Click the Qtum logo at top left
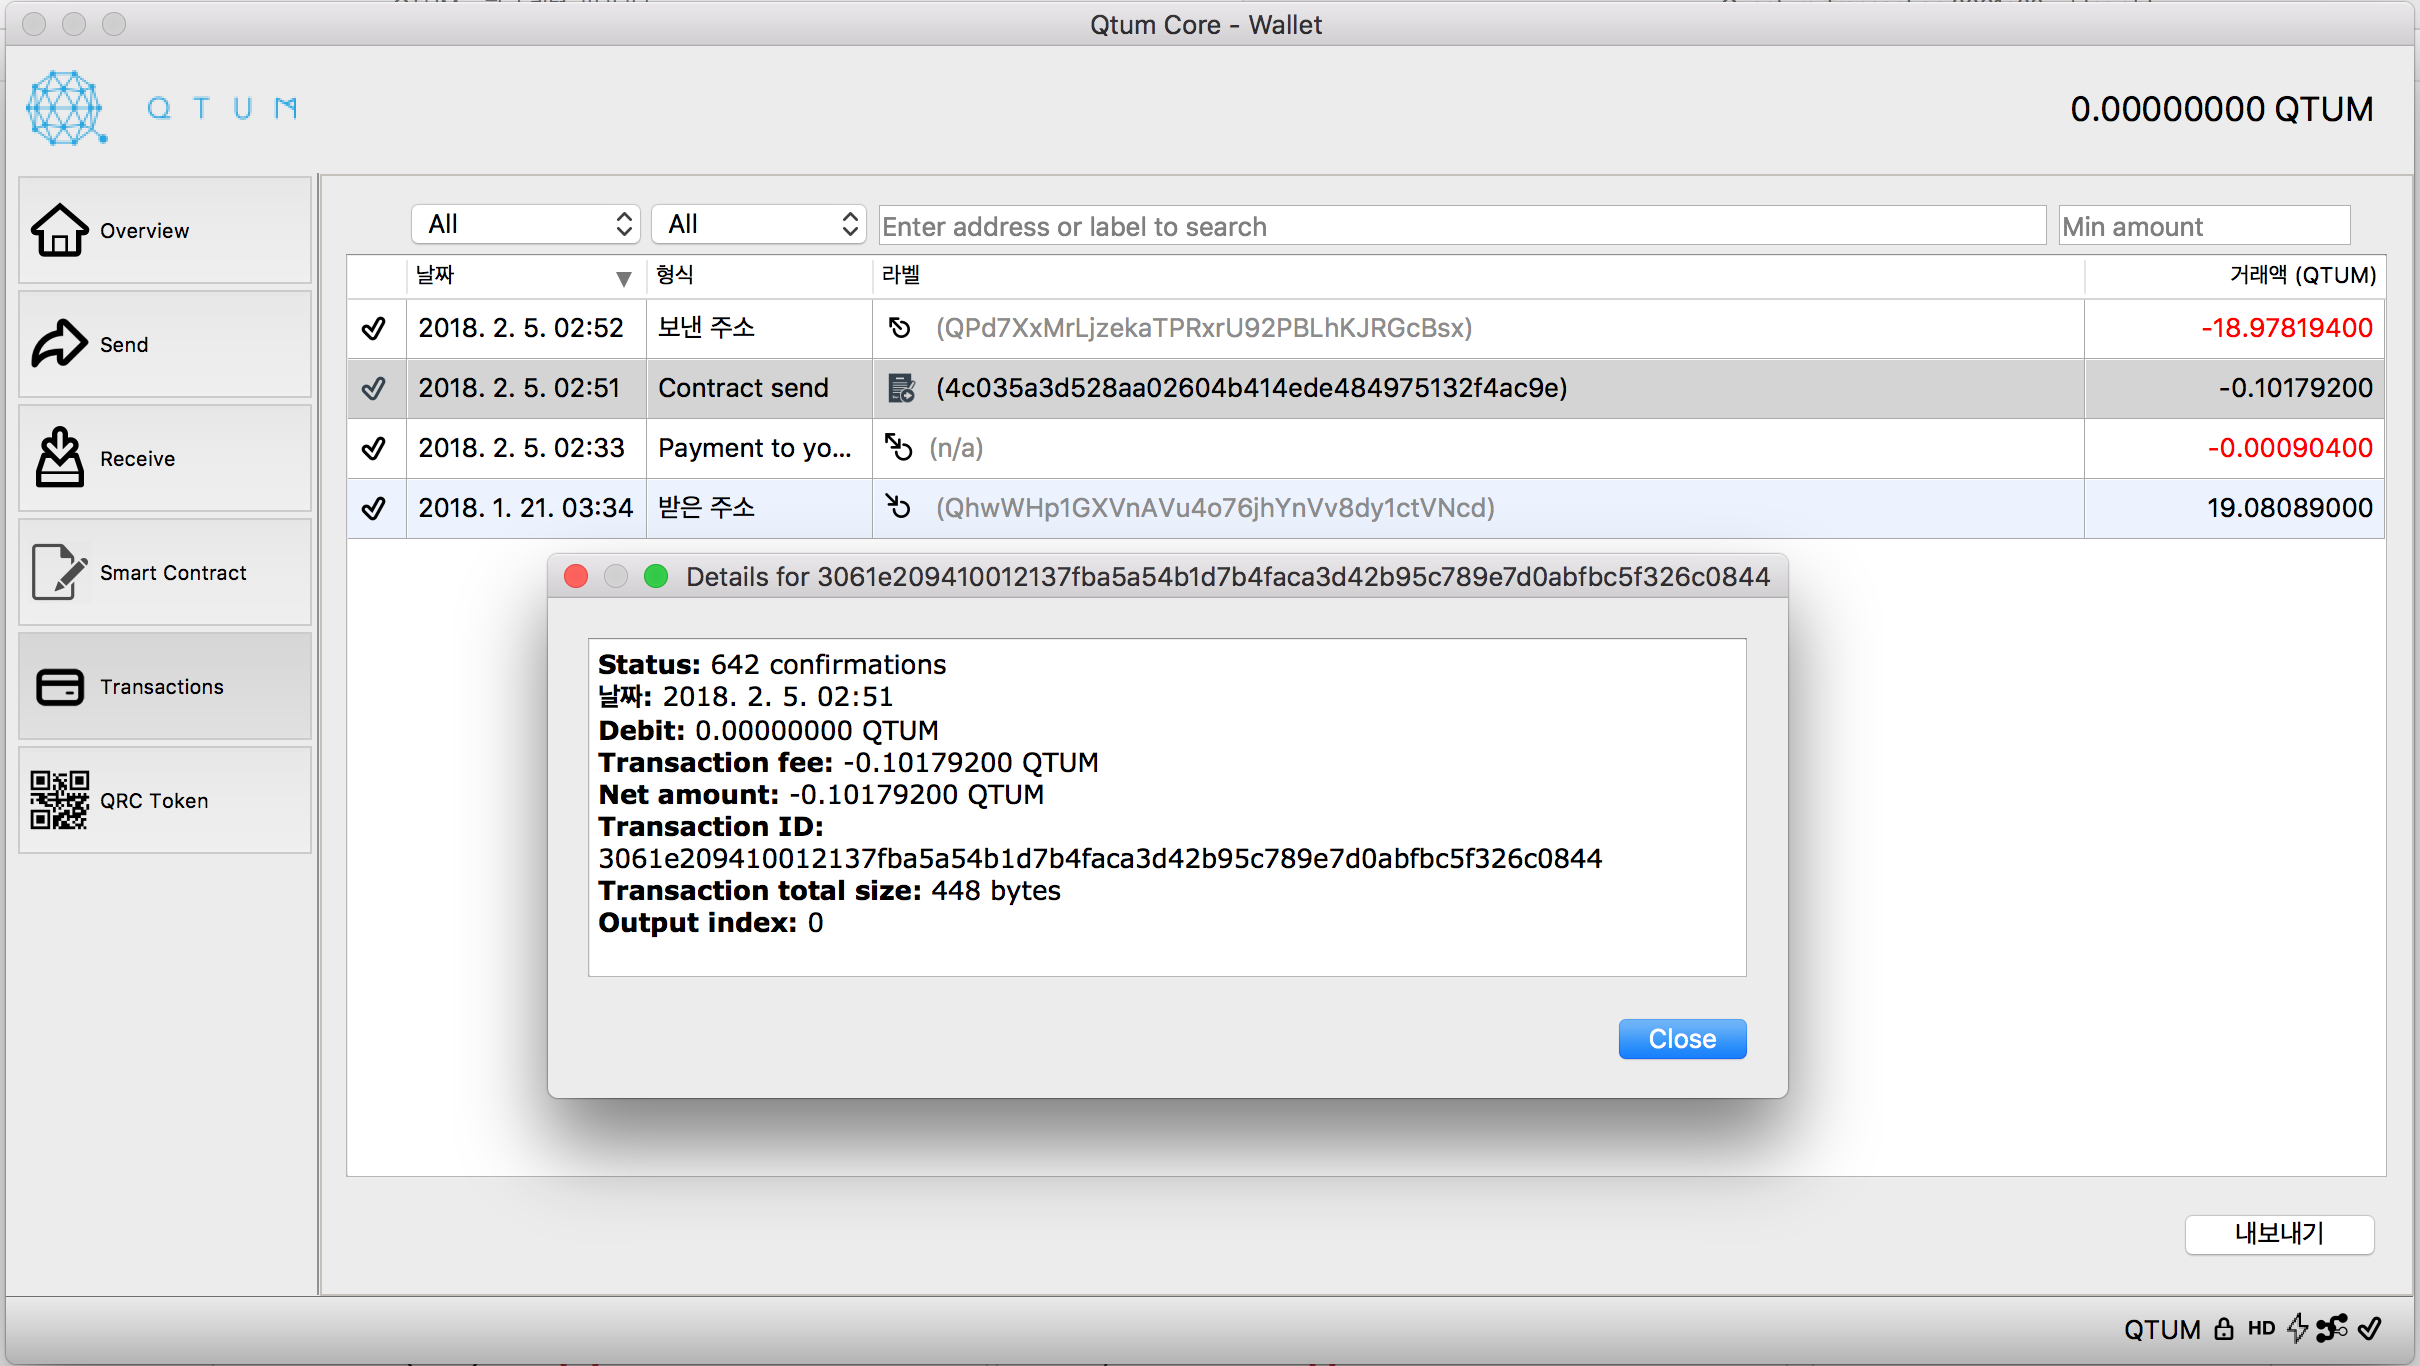The height and width of the screenshot is (1366, 2420). [x=66, y=108]
